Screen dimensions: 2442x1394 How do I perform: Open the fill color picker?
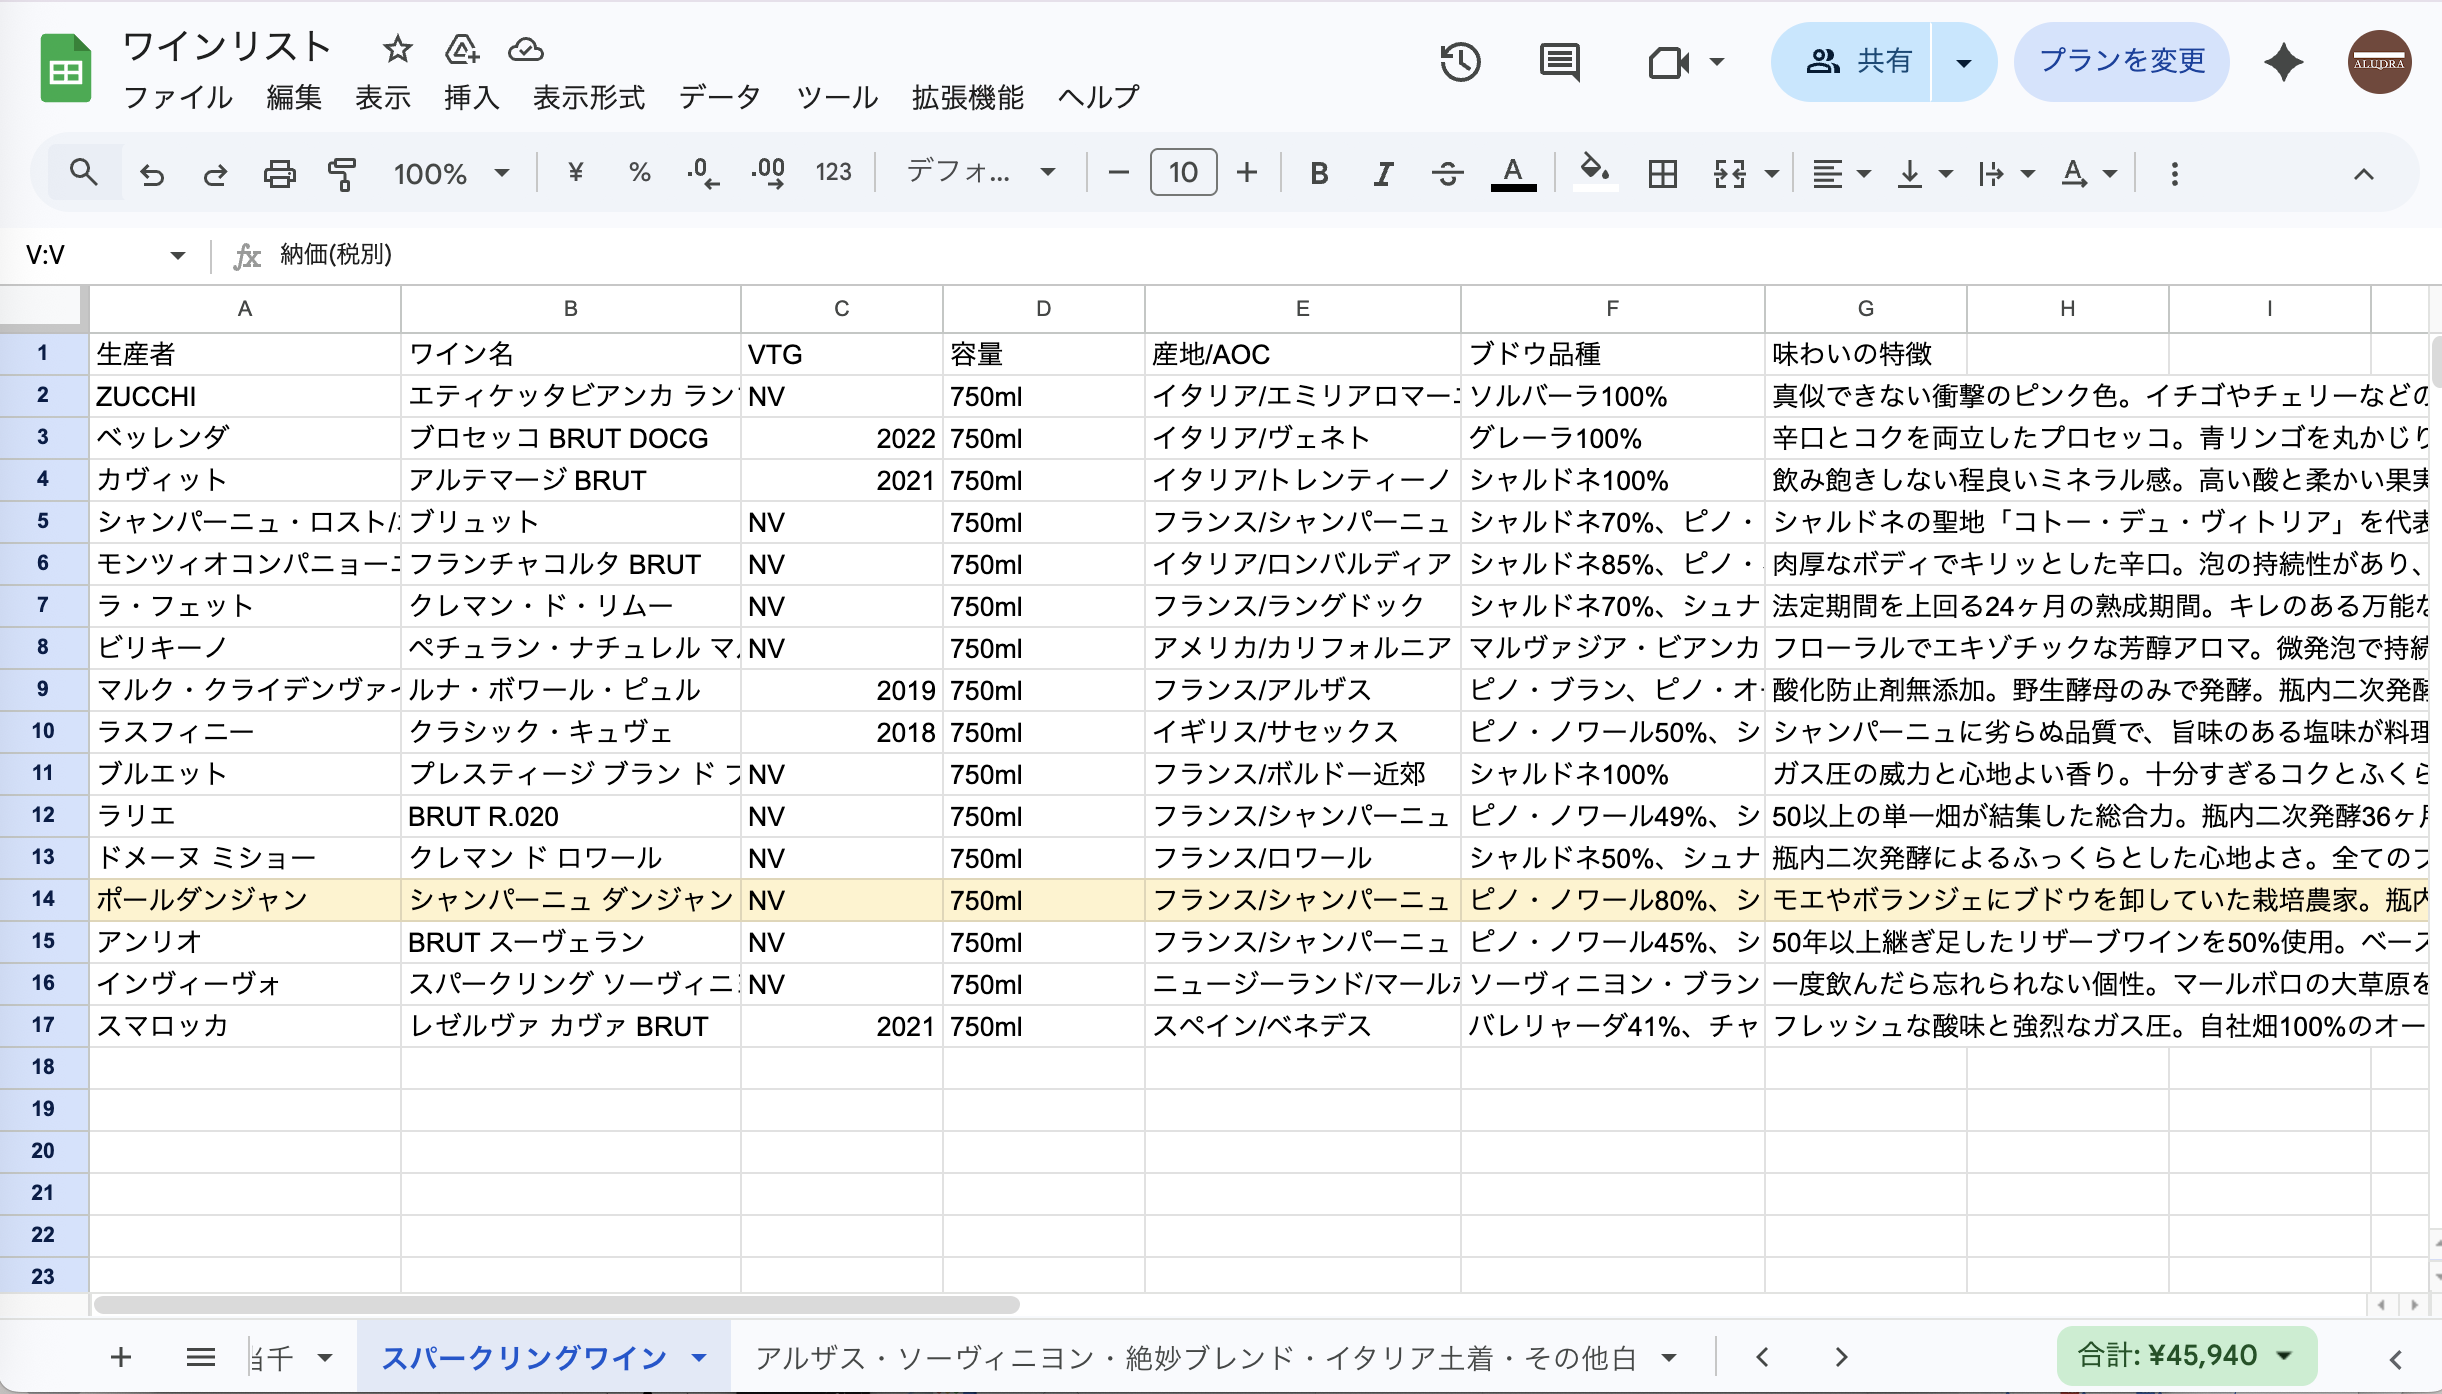(x=1594, y=172)
